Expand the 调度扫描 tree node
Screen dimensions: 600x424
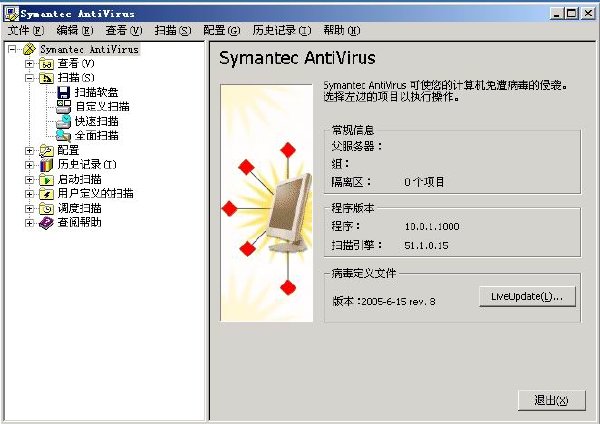click(29, 209)
